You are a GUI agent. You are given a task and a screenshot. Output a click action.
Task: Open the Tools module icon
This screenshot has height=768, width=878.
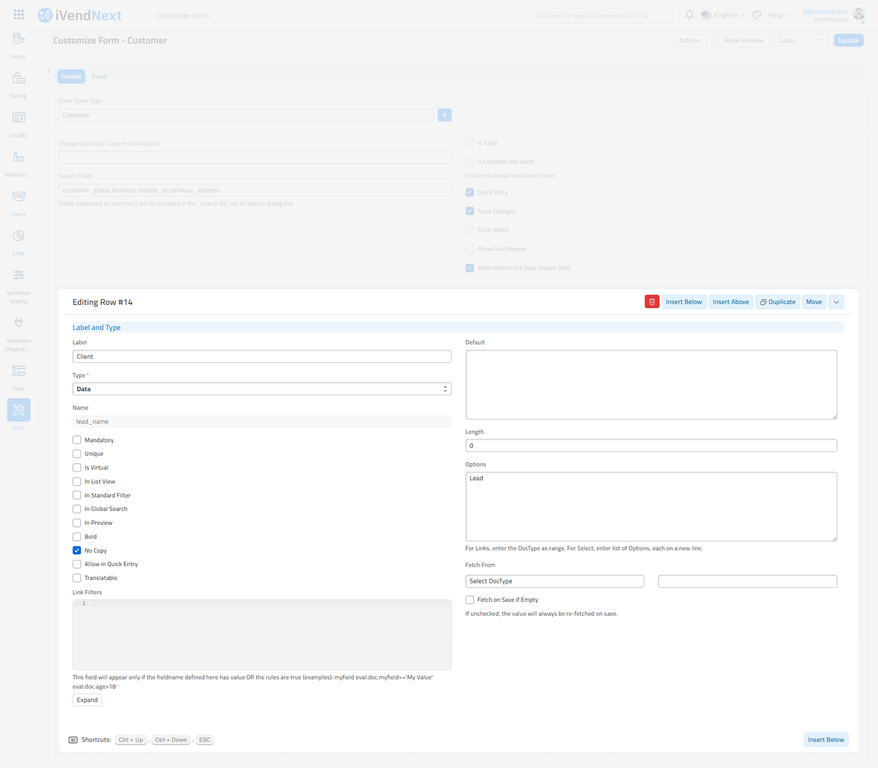point(18,370)
